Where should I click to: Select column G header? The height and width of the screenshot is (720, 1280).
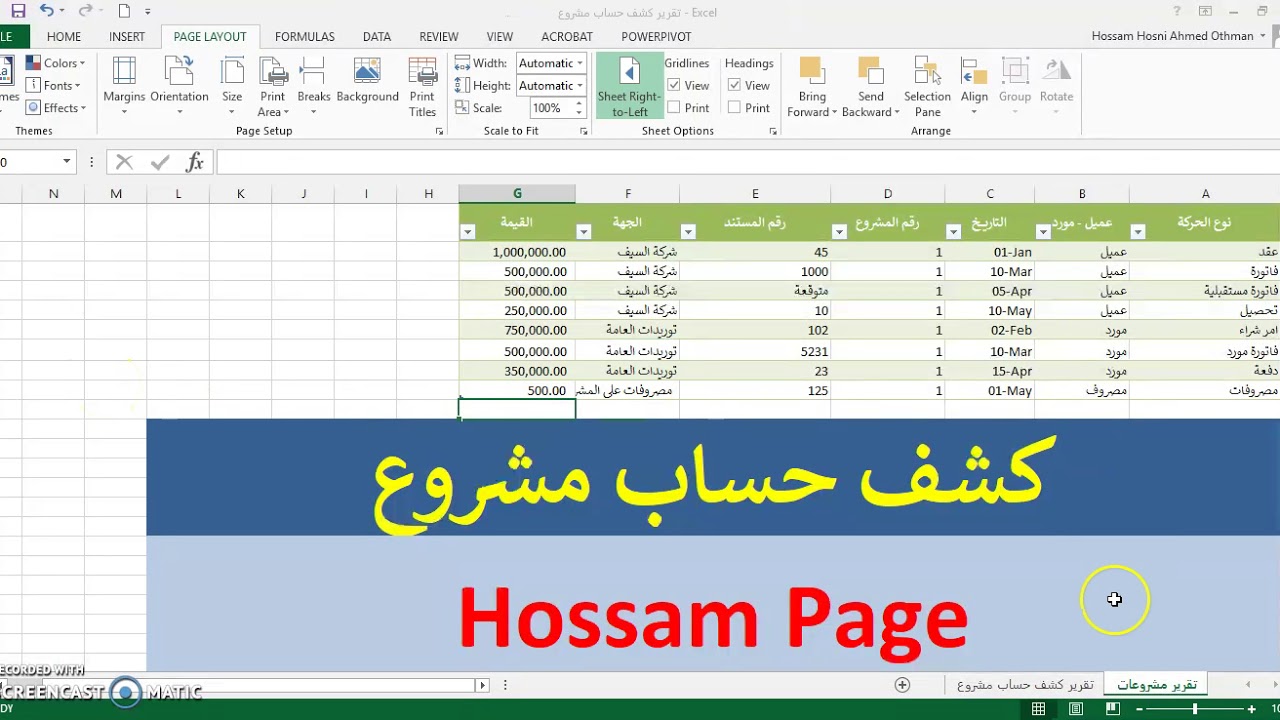pos(517,194)
